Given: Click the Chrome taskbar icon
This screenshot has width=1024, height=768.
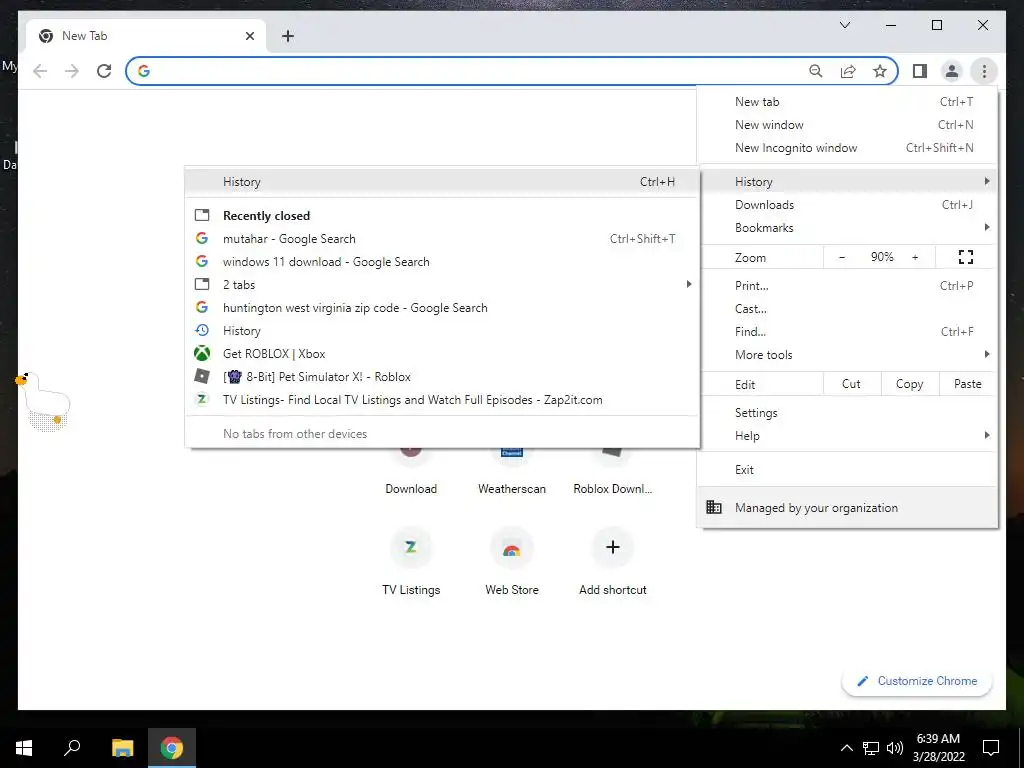Looking at the screenshot, I should (172, 748).
